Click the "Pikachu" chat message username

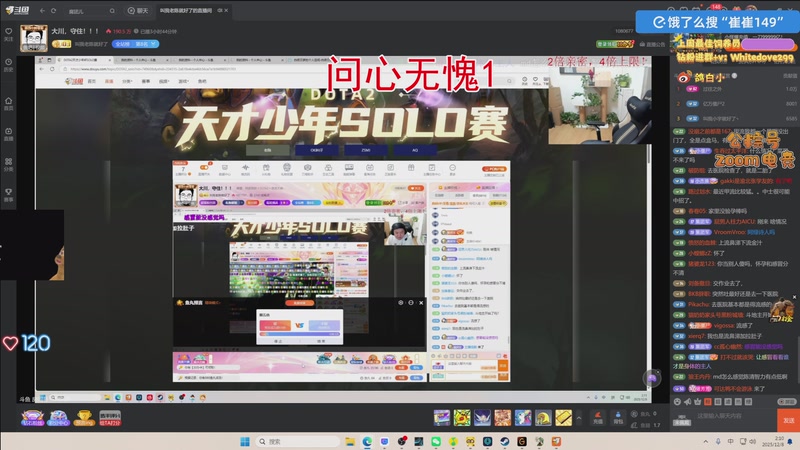click(698, 304)
